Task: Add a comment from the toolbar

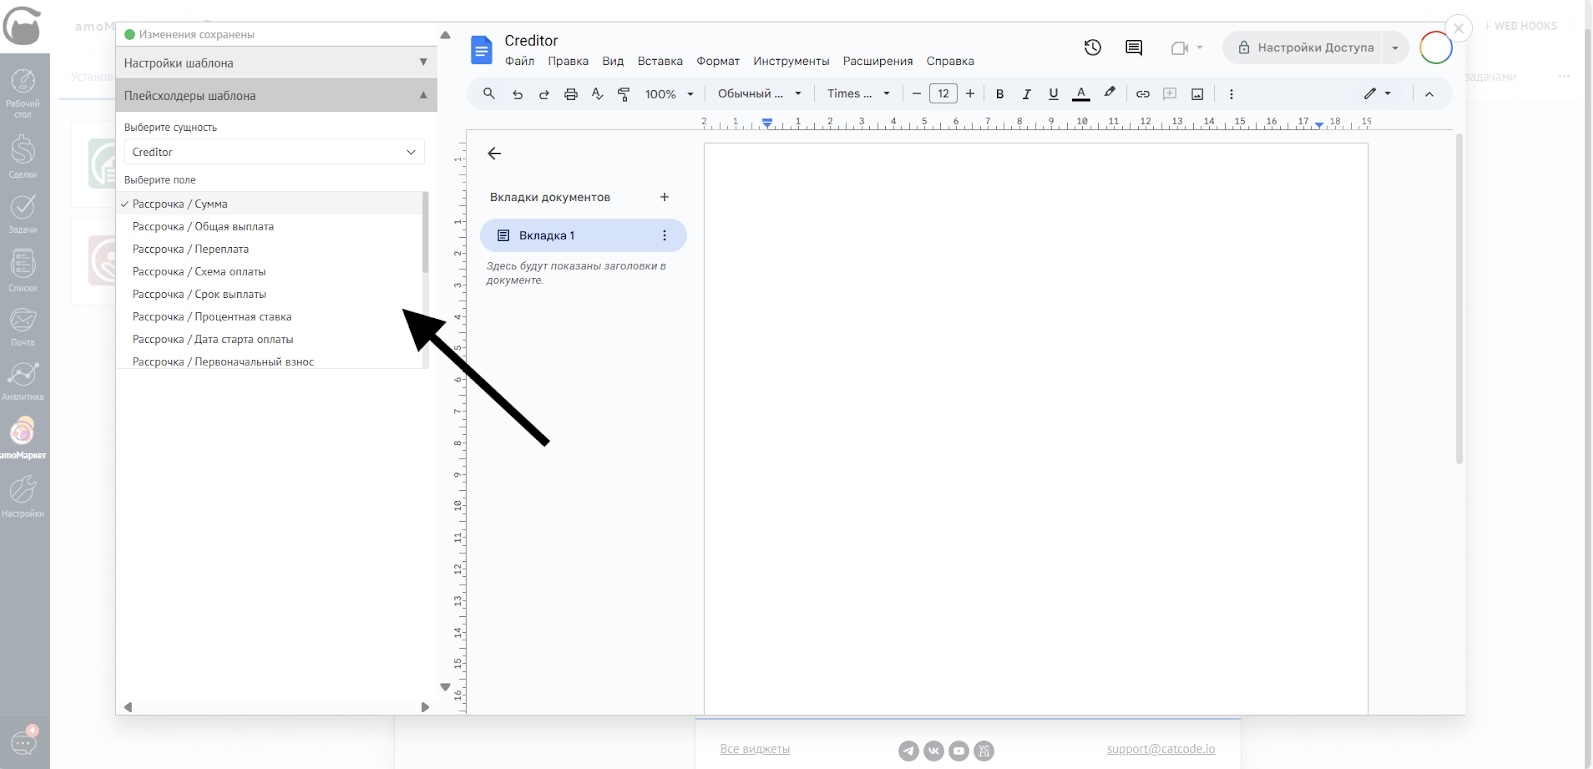Action: (x=1170, y=94)
